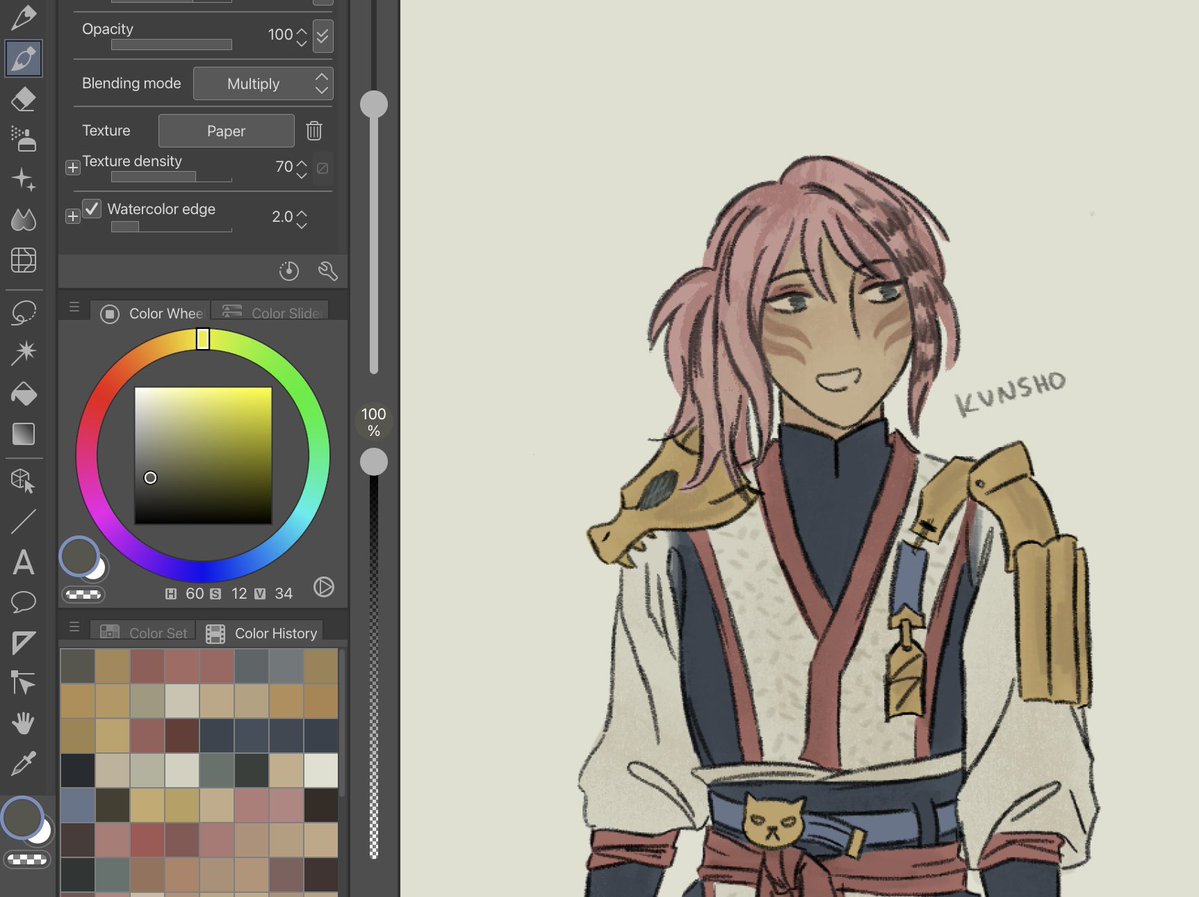Click the main drawing color at toolbar bottom
Screen dimensions: 1199x897
pyautogui.click(x=22, y=817)
